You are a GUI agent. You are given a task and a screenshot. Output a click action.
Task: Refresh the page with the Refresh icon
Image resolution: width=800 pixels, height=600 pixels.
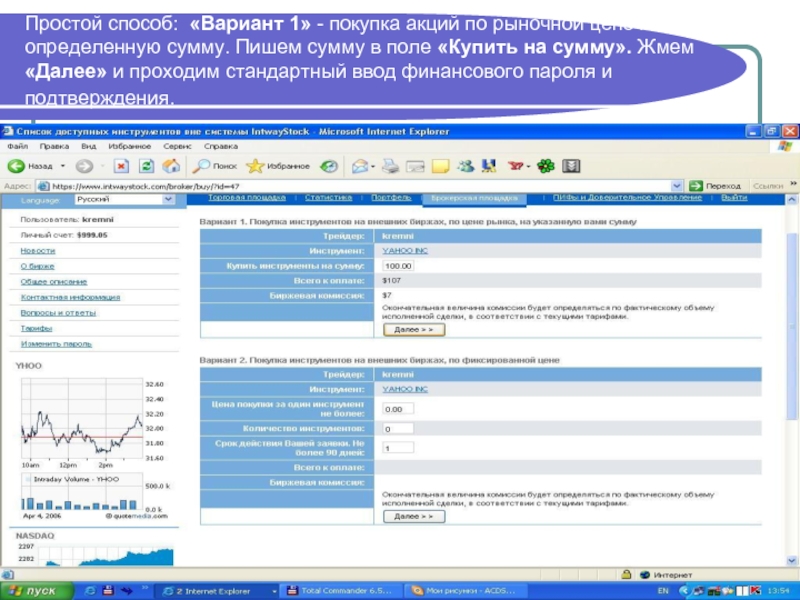[146, 166]
